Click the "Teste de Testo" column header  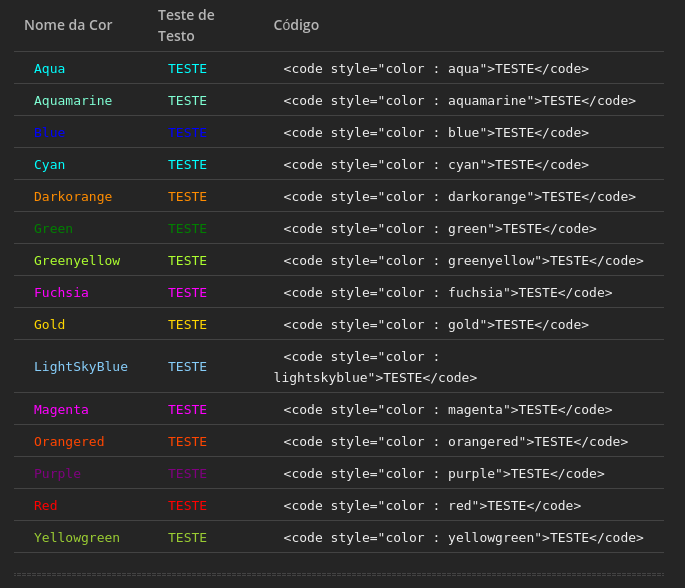186,25
